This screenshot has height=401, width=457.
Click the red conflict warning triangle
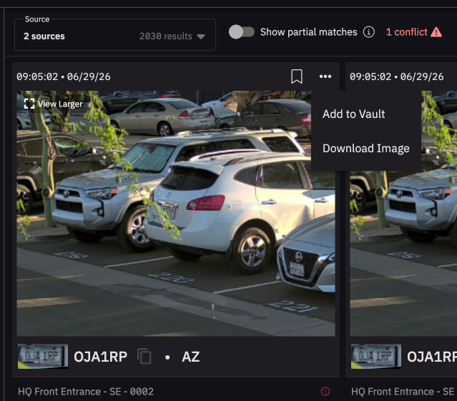(436, 32)
